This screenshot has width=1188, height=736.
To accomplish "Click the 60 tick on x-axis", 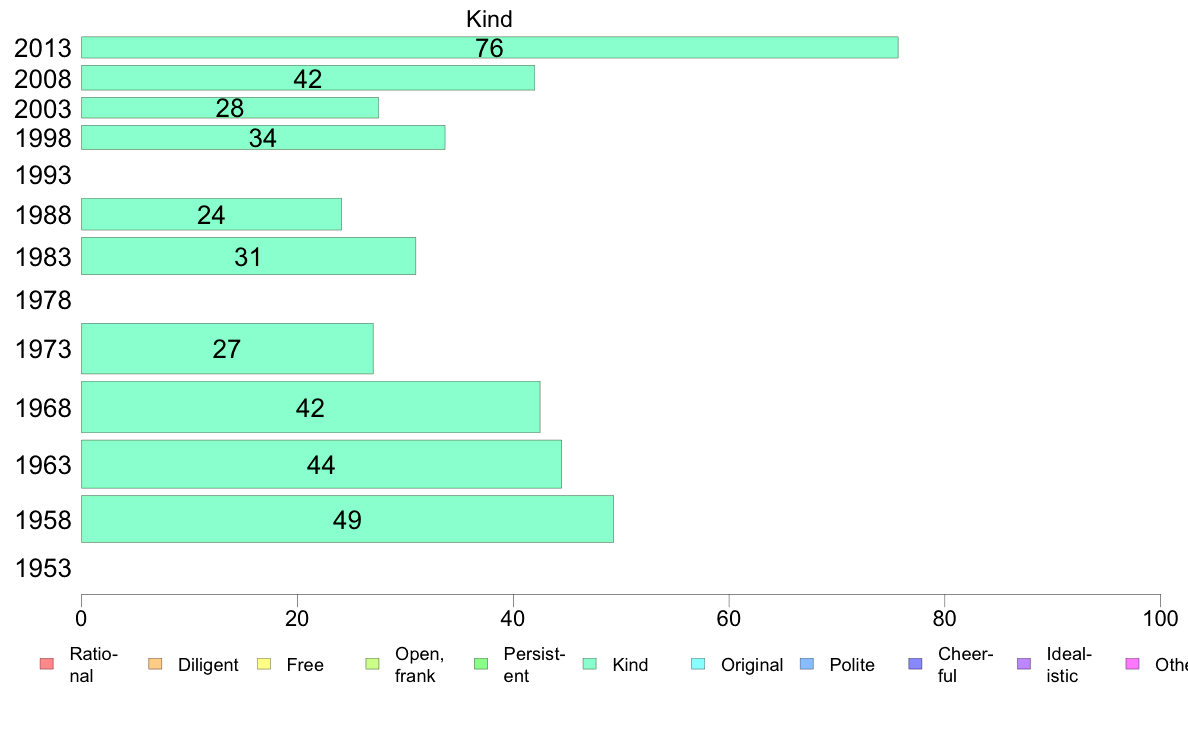I will click(x=728, y=619).
